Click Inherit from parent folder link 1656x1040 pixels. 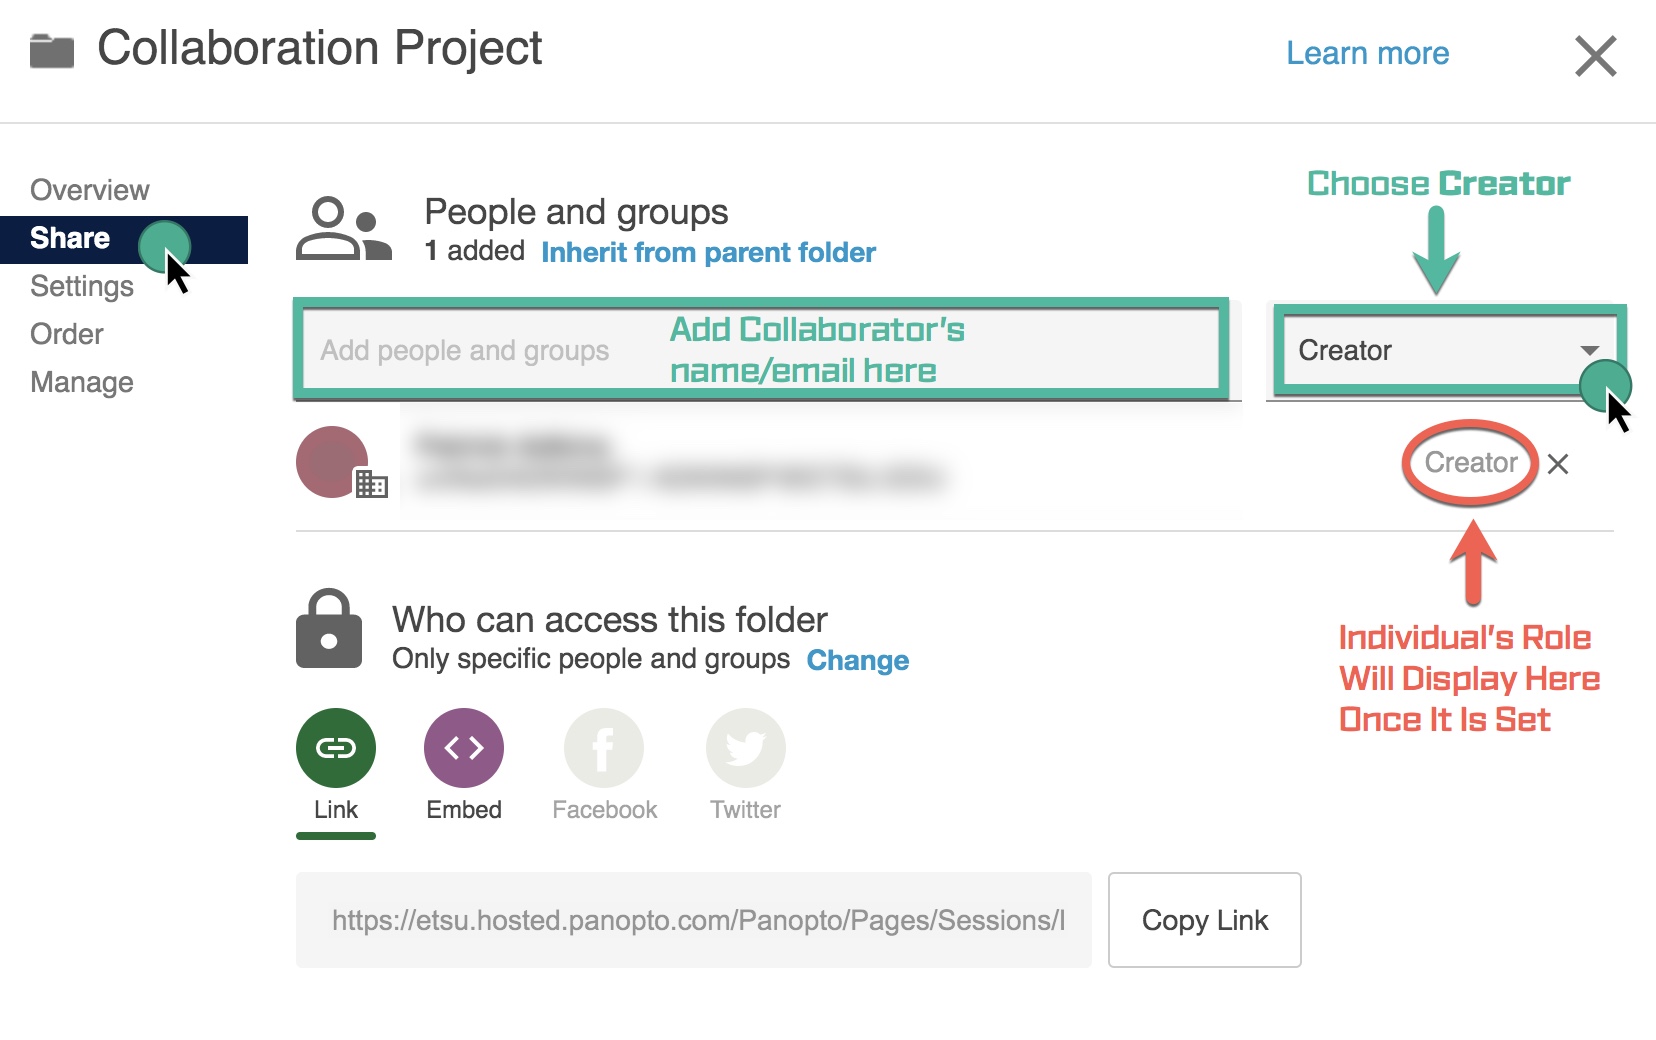708,252
